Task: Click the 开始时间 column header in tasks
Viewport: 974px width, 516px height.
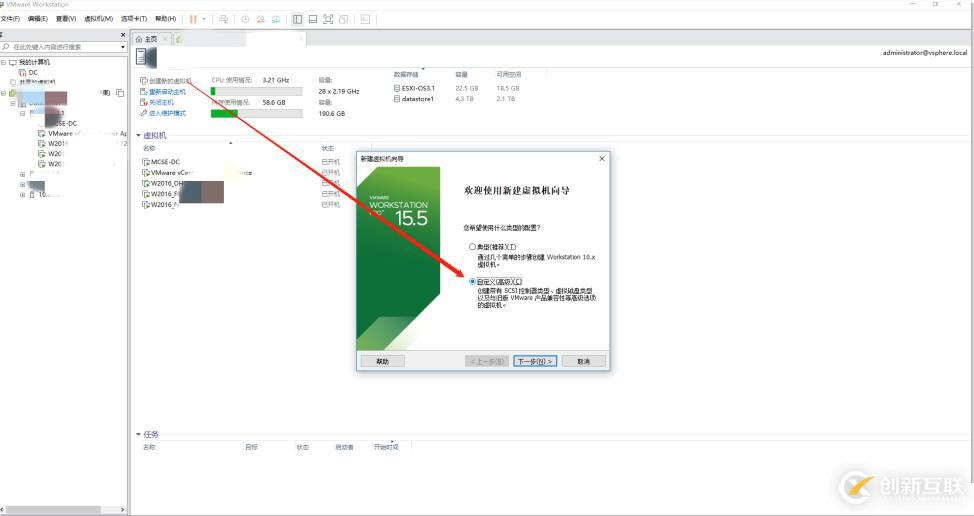Action: click(x=386, y=447)
